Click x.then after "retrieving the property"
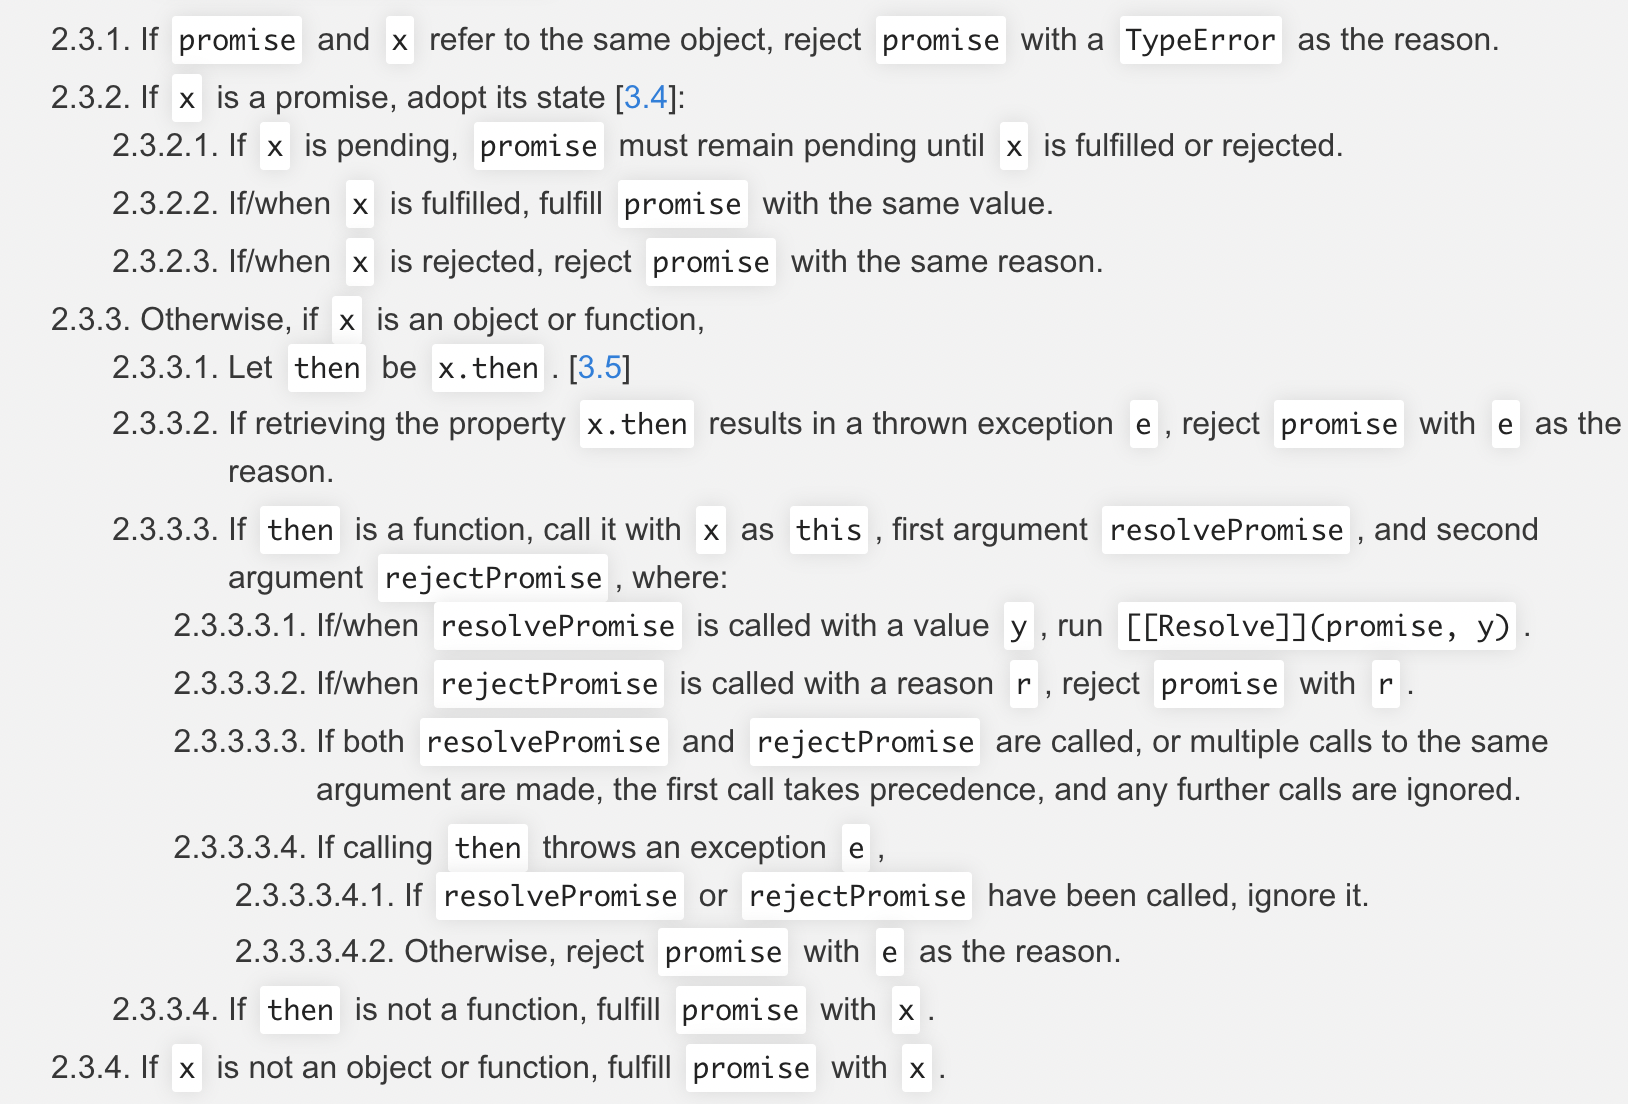 tap(636, 424)
